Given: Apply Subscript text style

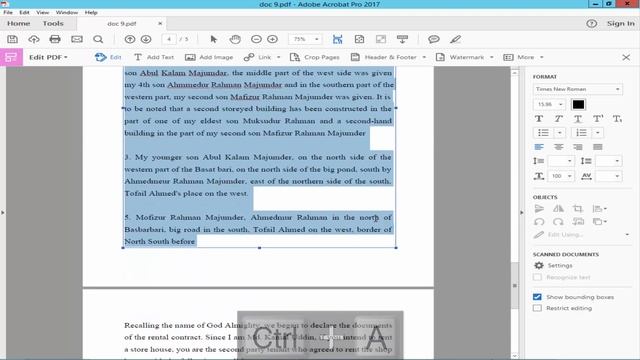Looking at the screenshot, I should coord(617,119).
